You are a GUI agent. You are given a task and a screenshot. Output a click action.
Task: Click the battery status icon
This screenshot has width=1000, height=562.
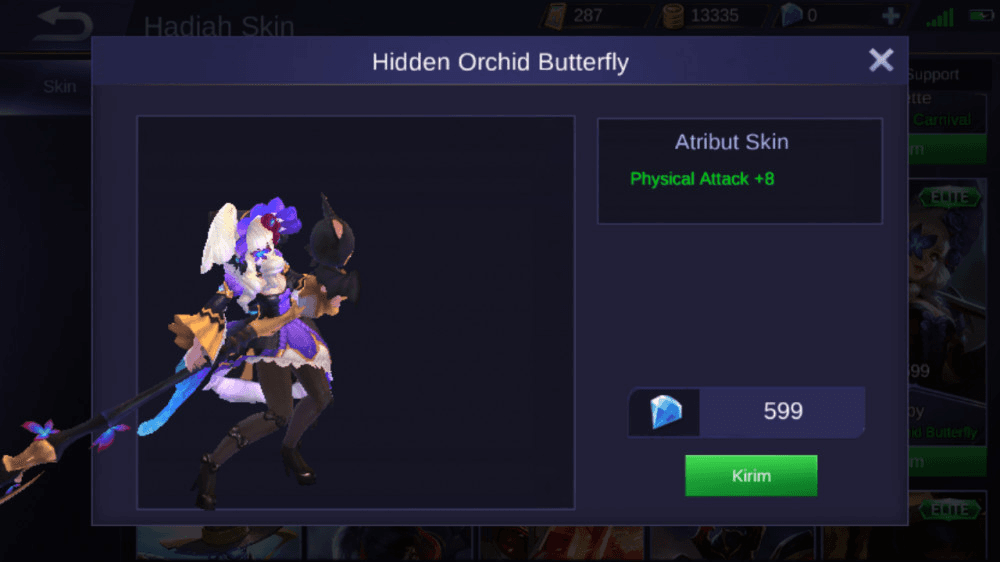coord(981,15)
